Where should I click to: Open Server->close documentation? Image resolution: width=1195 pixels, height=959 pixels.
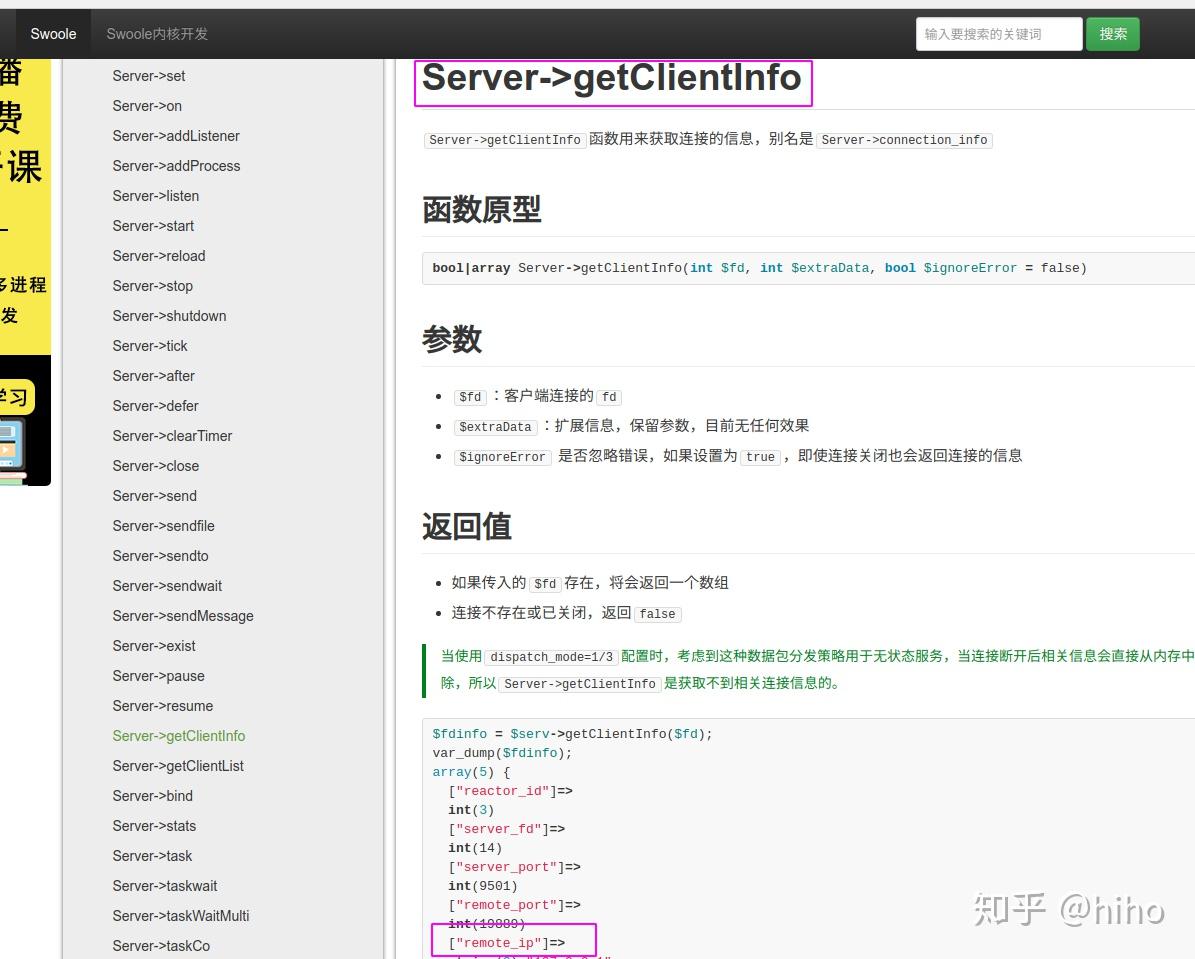tap(155, 465)
